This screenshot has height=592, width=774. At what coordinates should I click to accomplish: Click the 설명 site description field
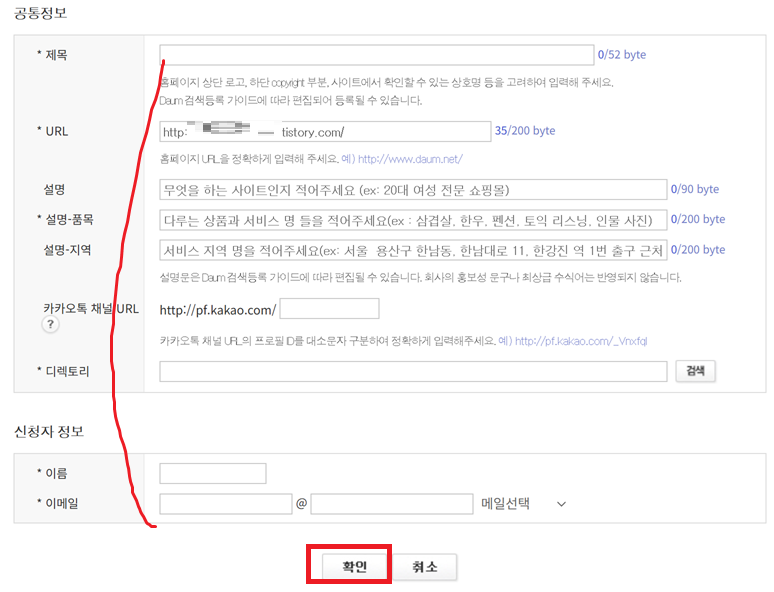tap(412, 190)
